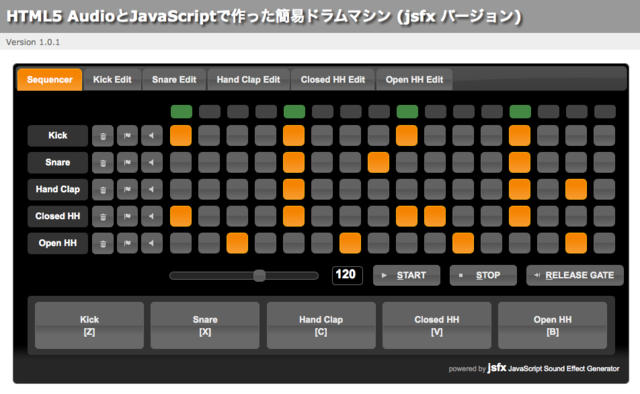Turn off the active Snare step 5

click(x=294, y=162)
